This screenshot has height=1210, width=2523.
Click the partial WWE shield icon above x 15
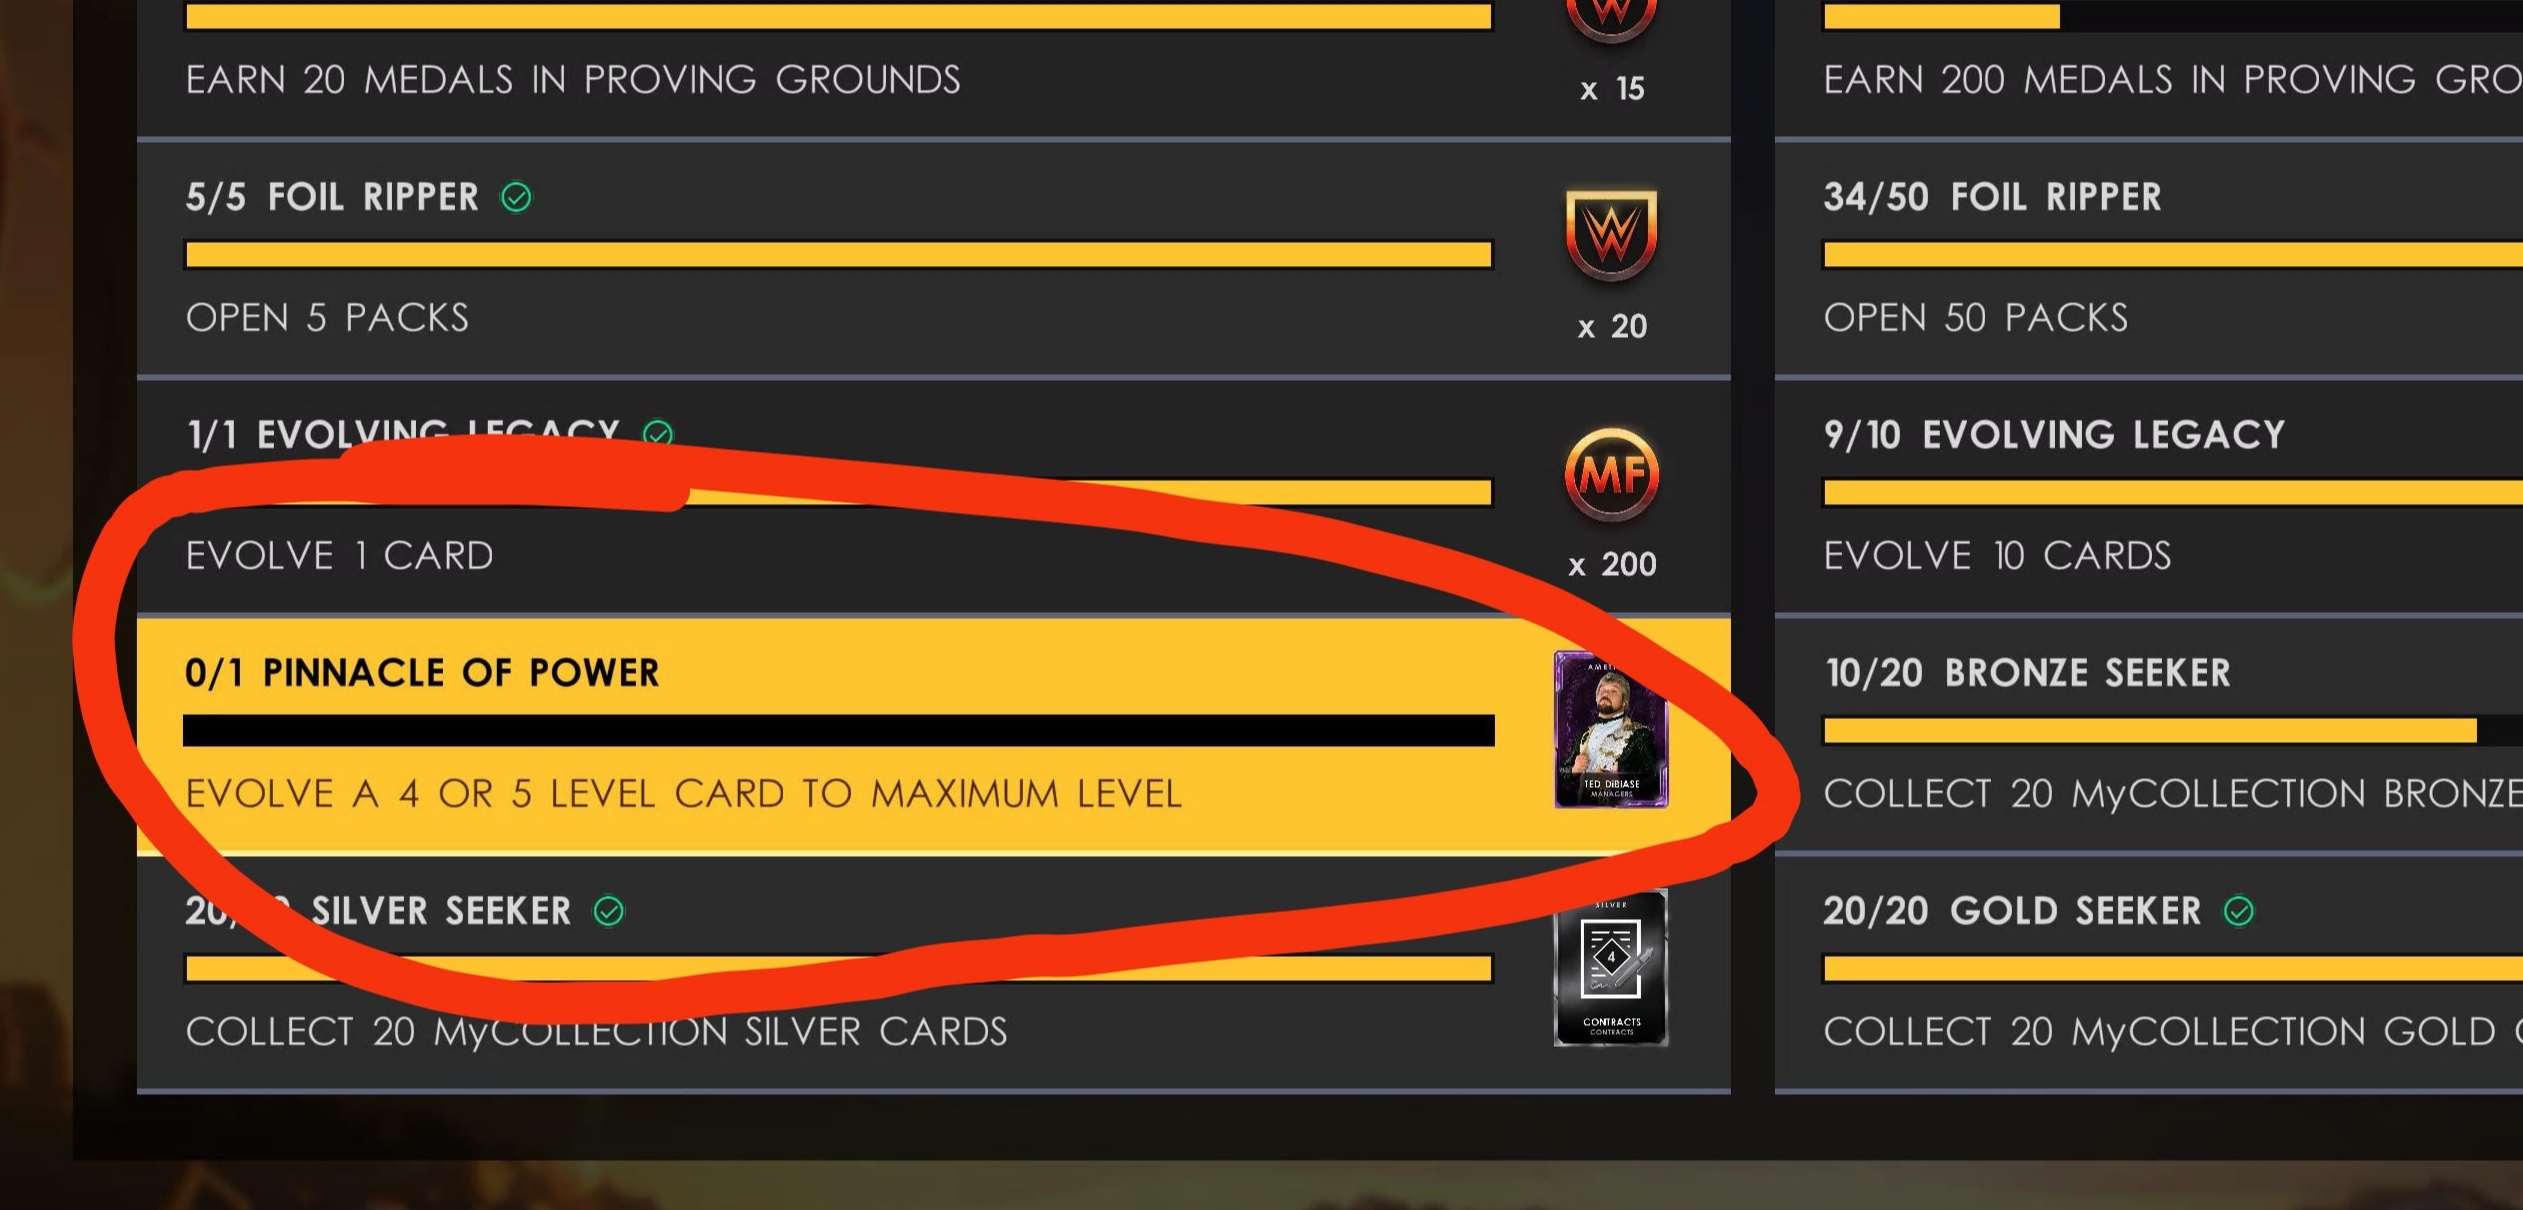pyautogui.click(x=1611, y=20)
